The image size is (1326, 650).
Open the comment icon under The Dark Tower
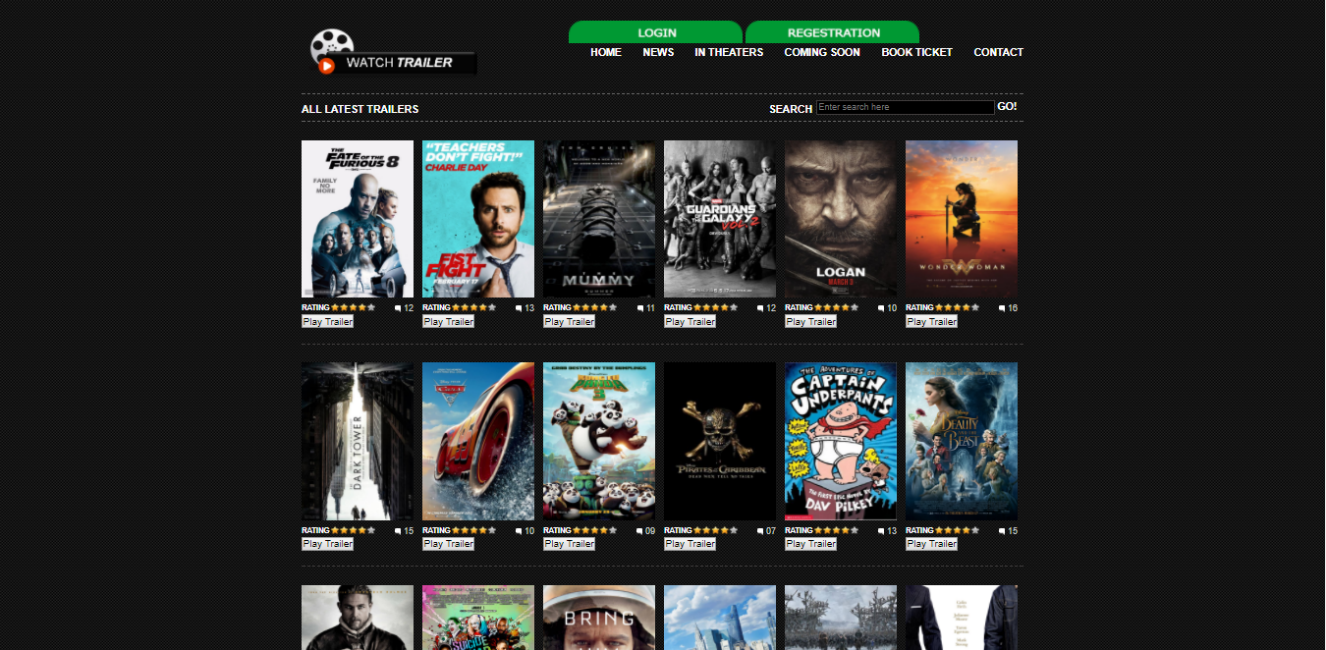coord(398,531)
